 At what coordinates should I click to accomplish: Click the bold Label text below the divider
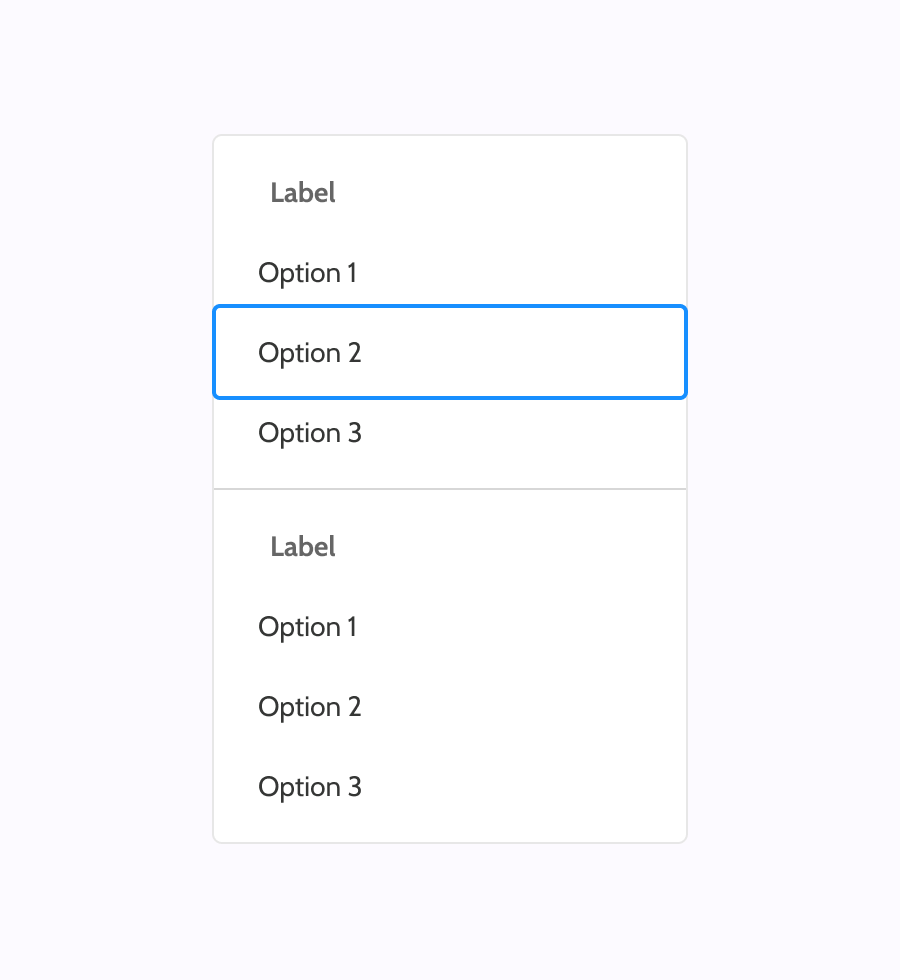click(x=303, y=547)
